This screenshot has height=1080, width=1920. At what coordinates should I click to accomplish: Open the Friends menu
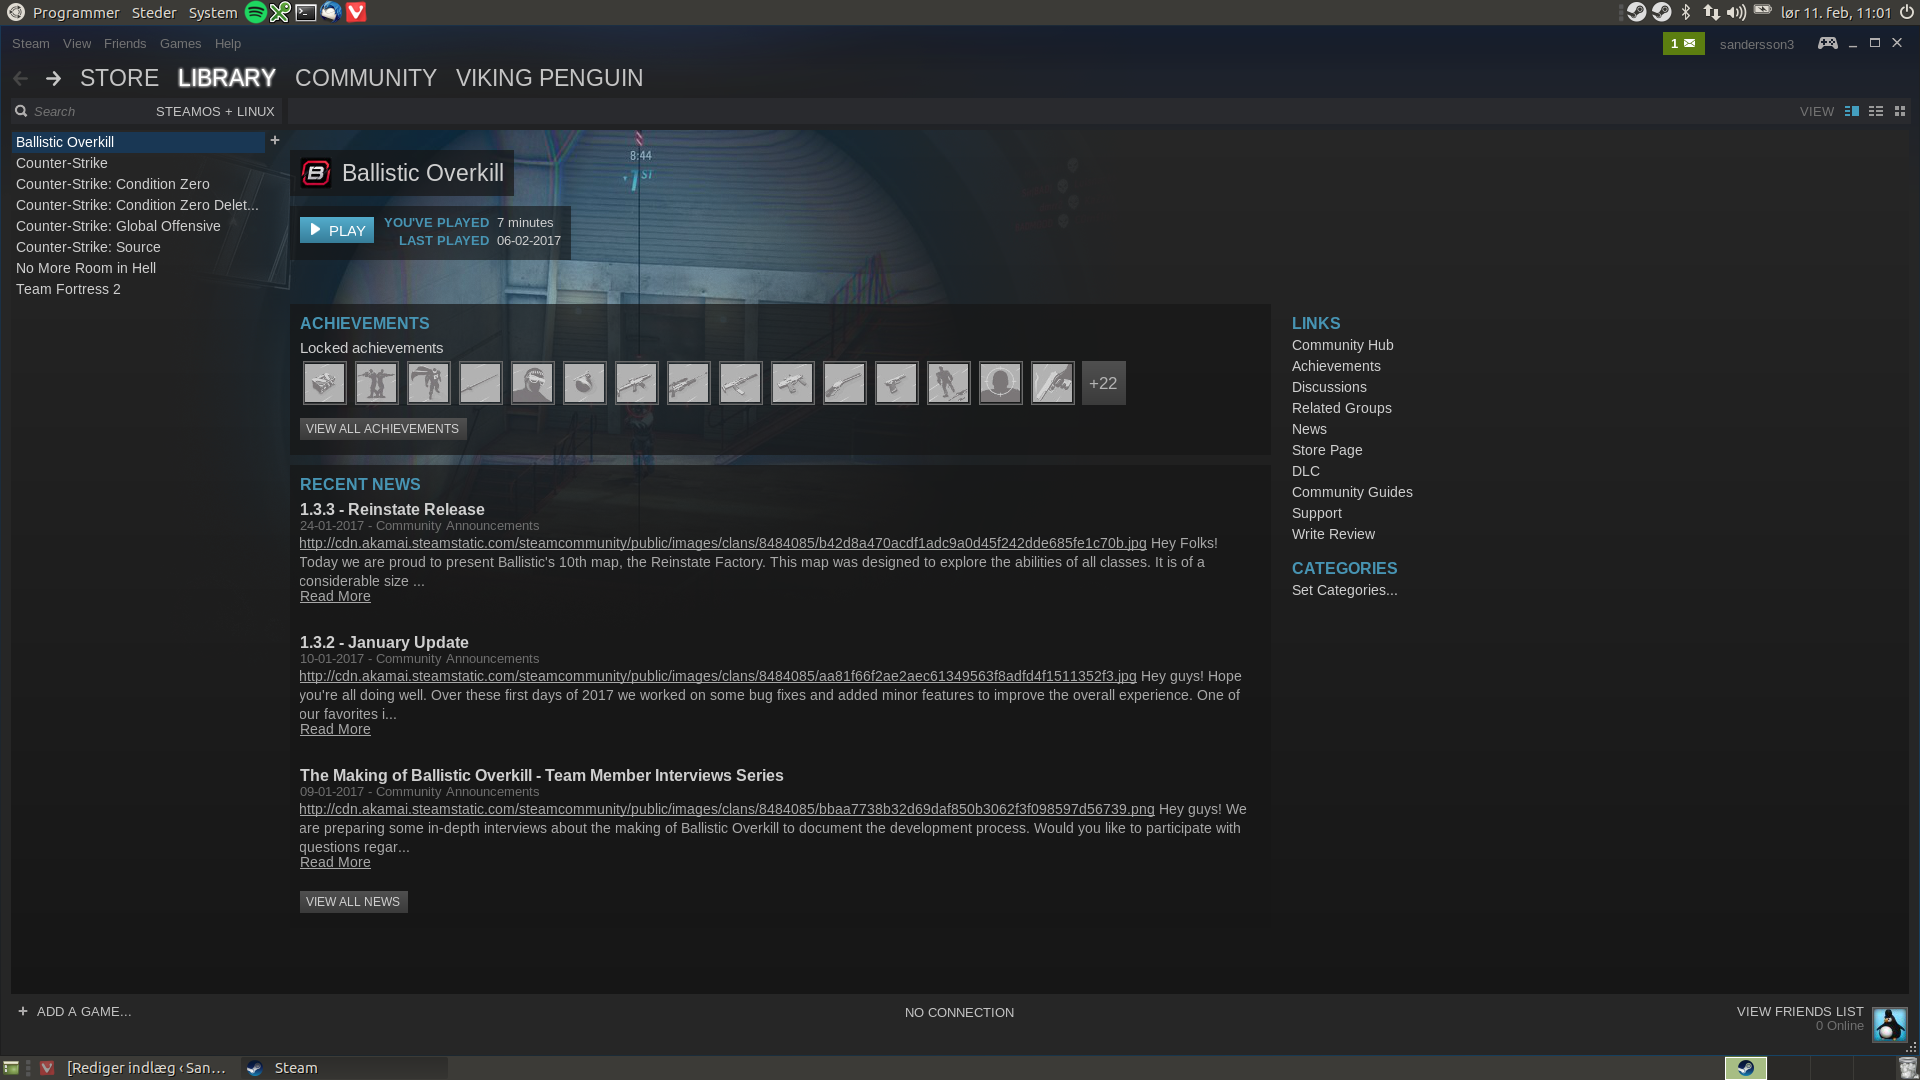[x=125, y=43]
